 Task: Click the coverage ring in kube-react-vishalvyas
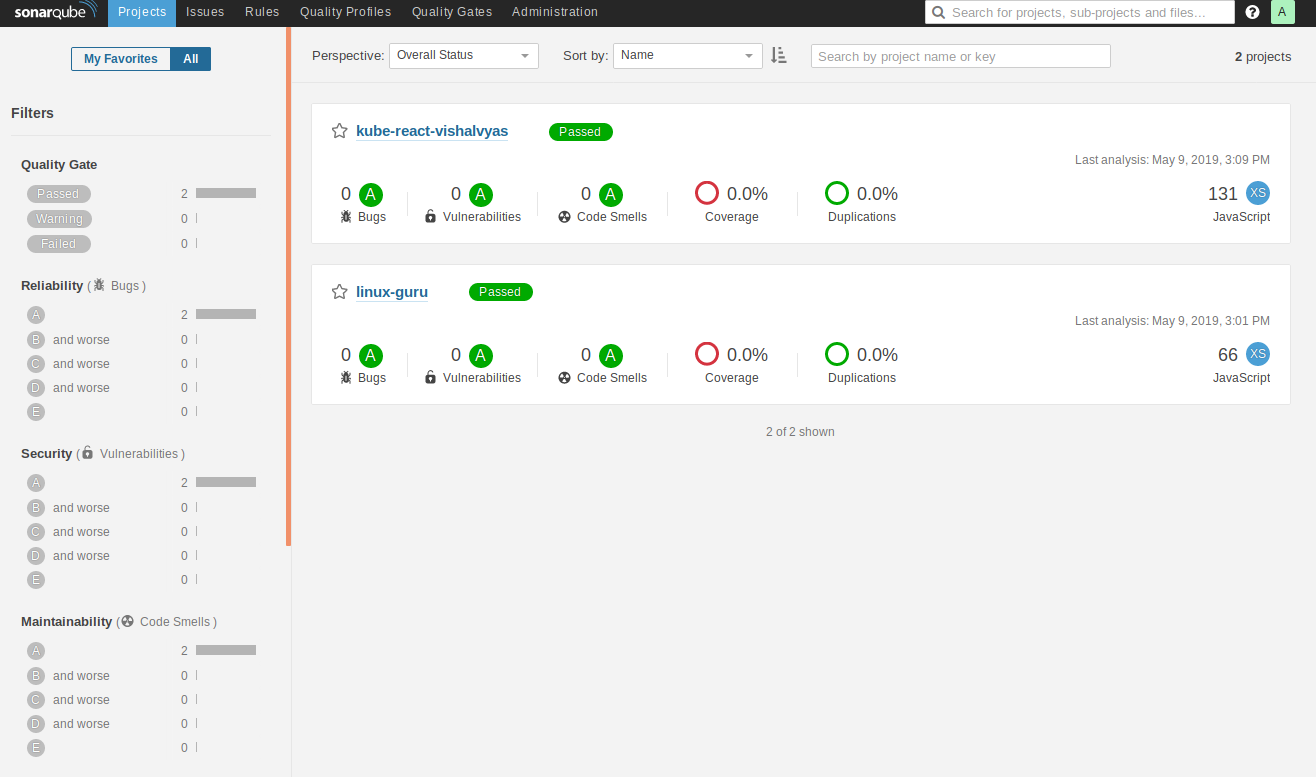[x=707, y=193]
